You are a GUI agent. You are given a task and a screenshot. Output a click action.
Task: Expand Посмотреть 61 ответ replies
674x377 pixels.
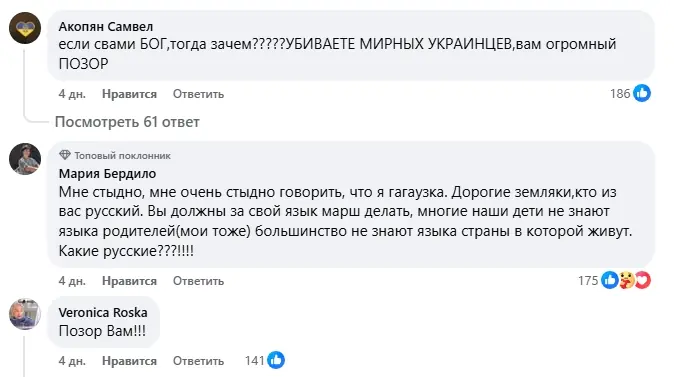127,122
